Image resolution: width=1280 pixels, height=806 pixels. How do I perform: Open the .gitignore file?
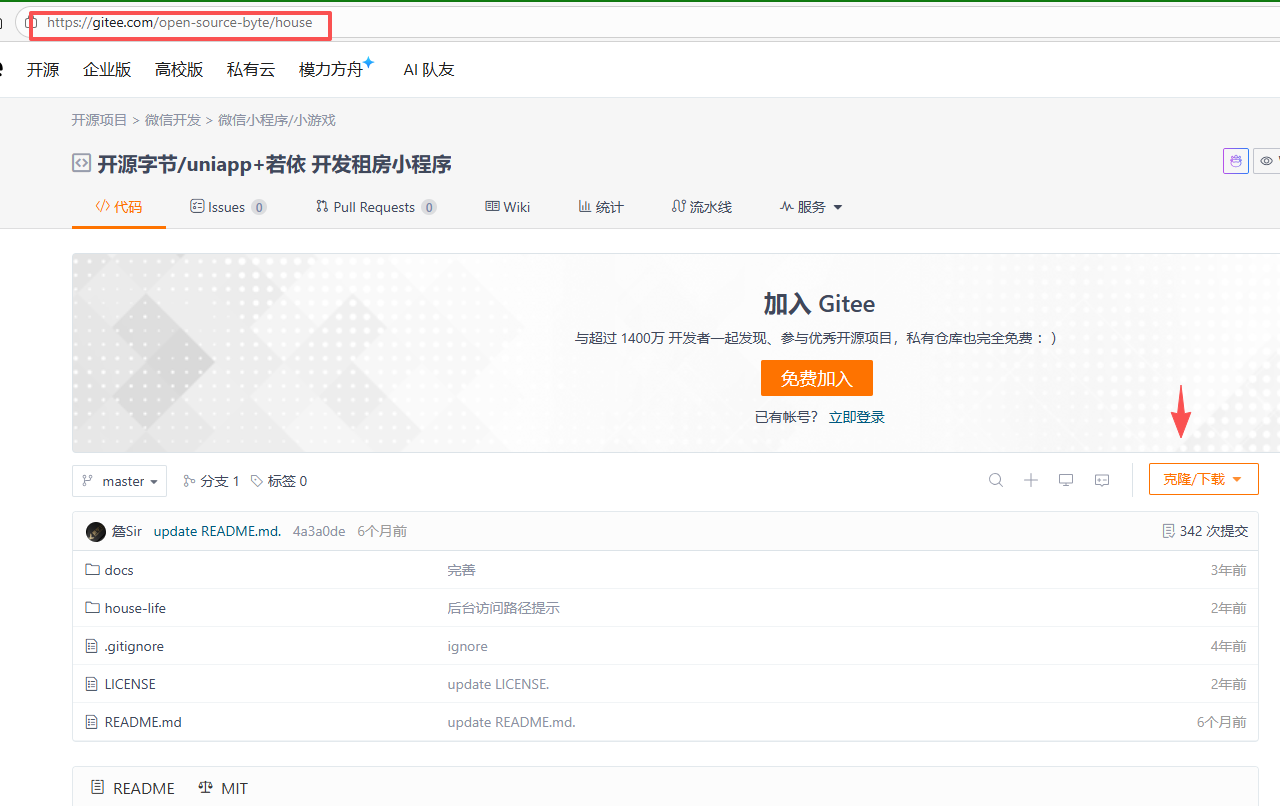134,646
